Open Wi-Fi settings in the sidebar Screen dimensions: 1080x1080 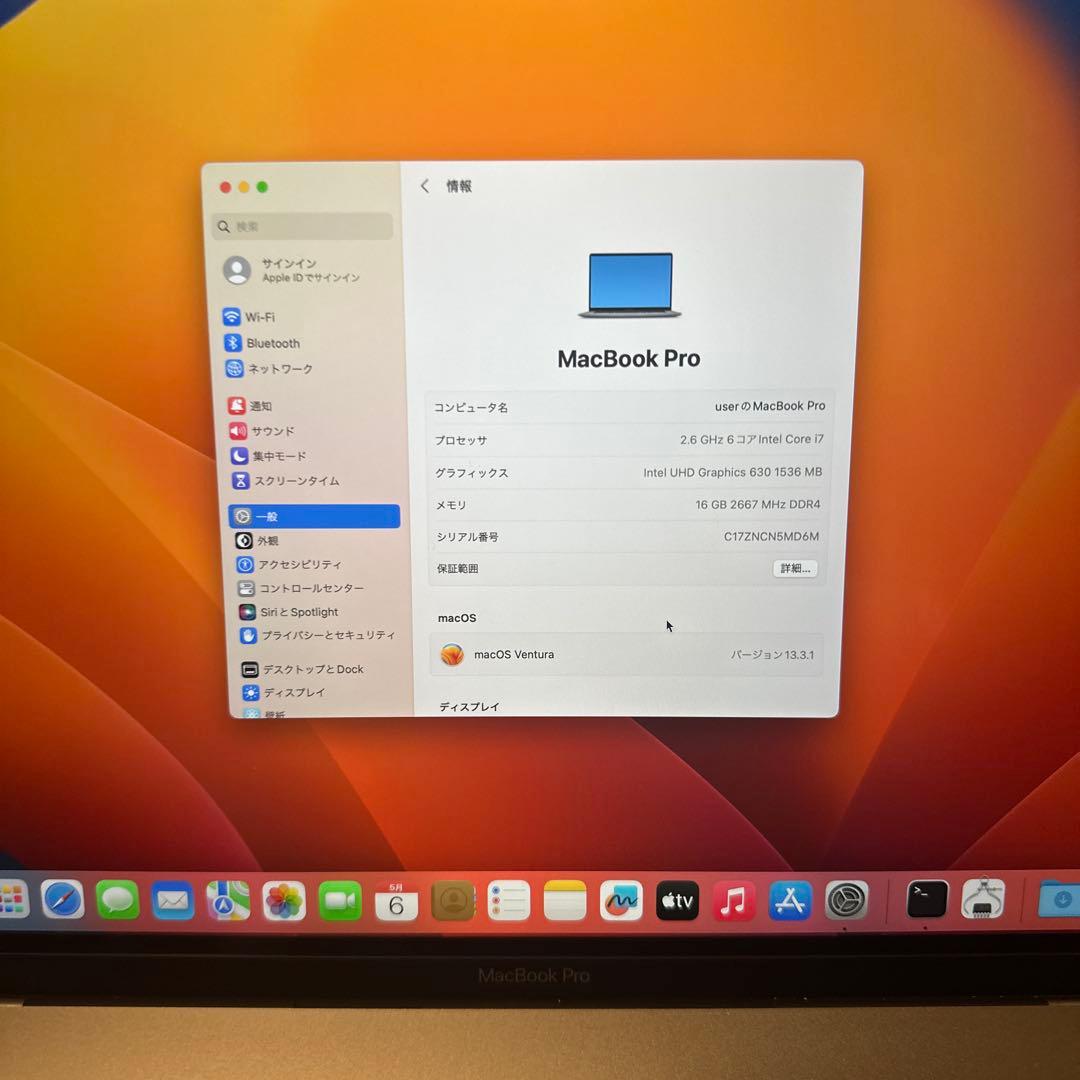pyautogui.click(x=262, y=317)
